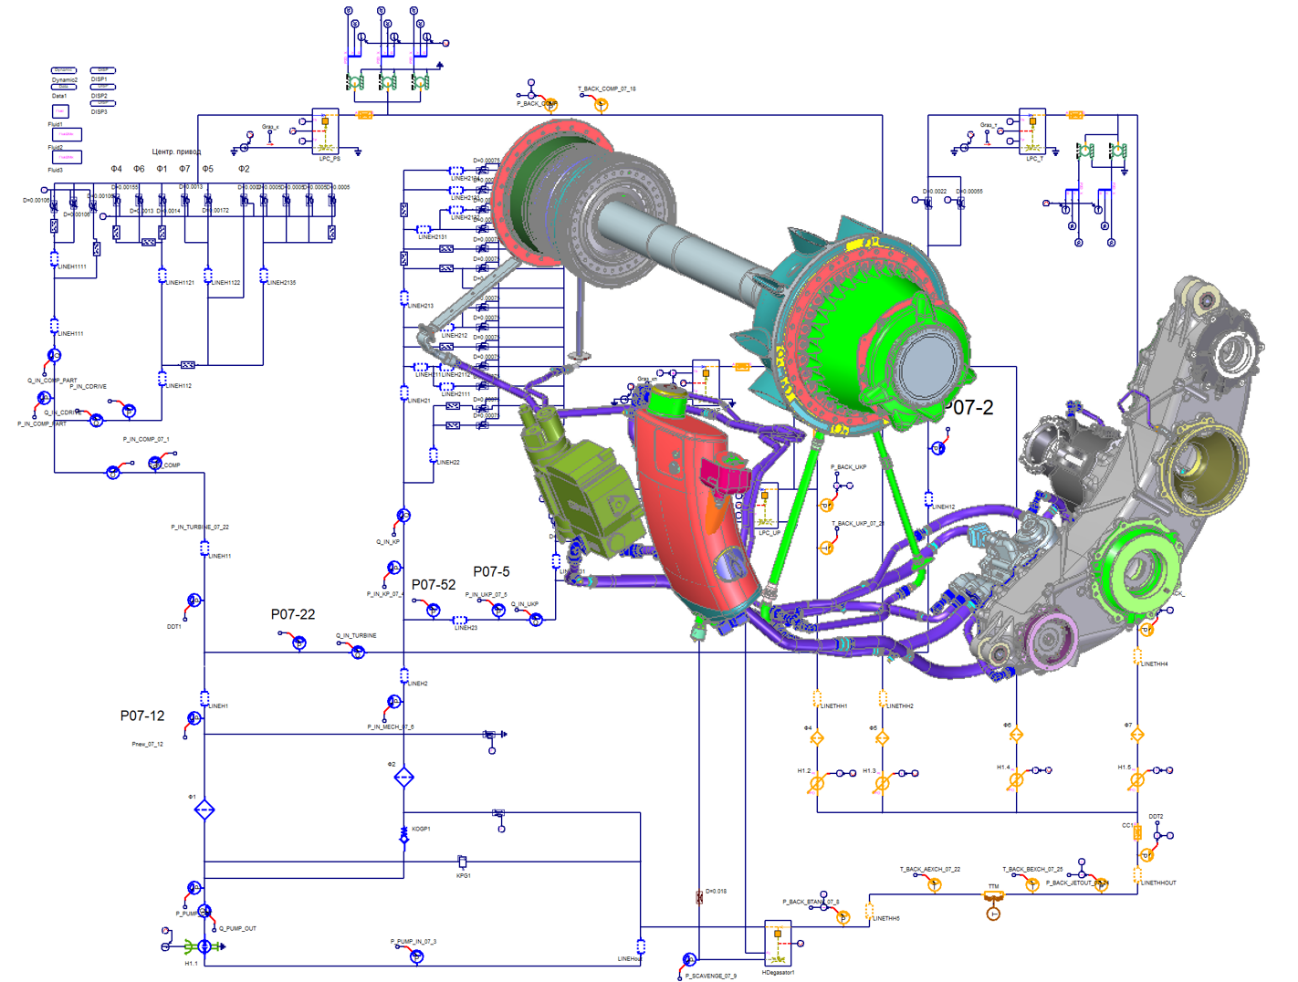Click the P07-22 label text
Image resolution: width=1298 pixels, height=982 pixels.
click(x=293, y=614)
